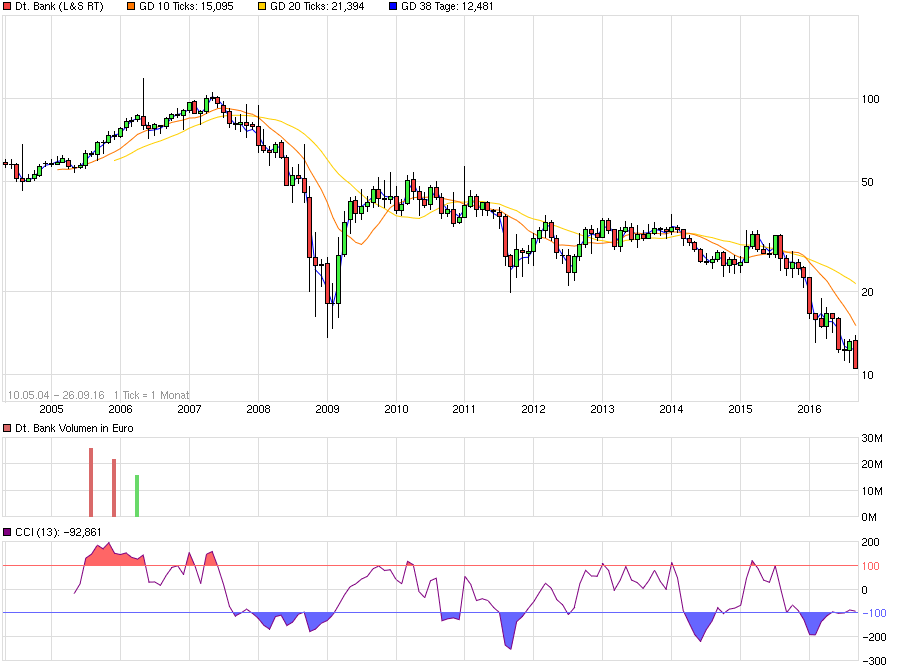Click the orange GD 10 Ticks swatch

click(x=131, y=7)
